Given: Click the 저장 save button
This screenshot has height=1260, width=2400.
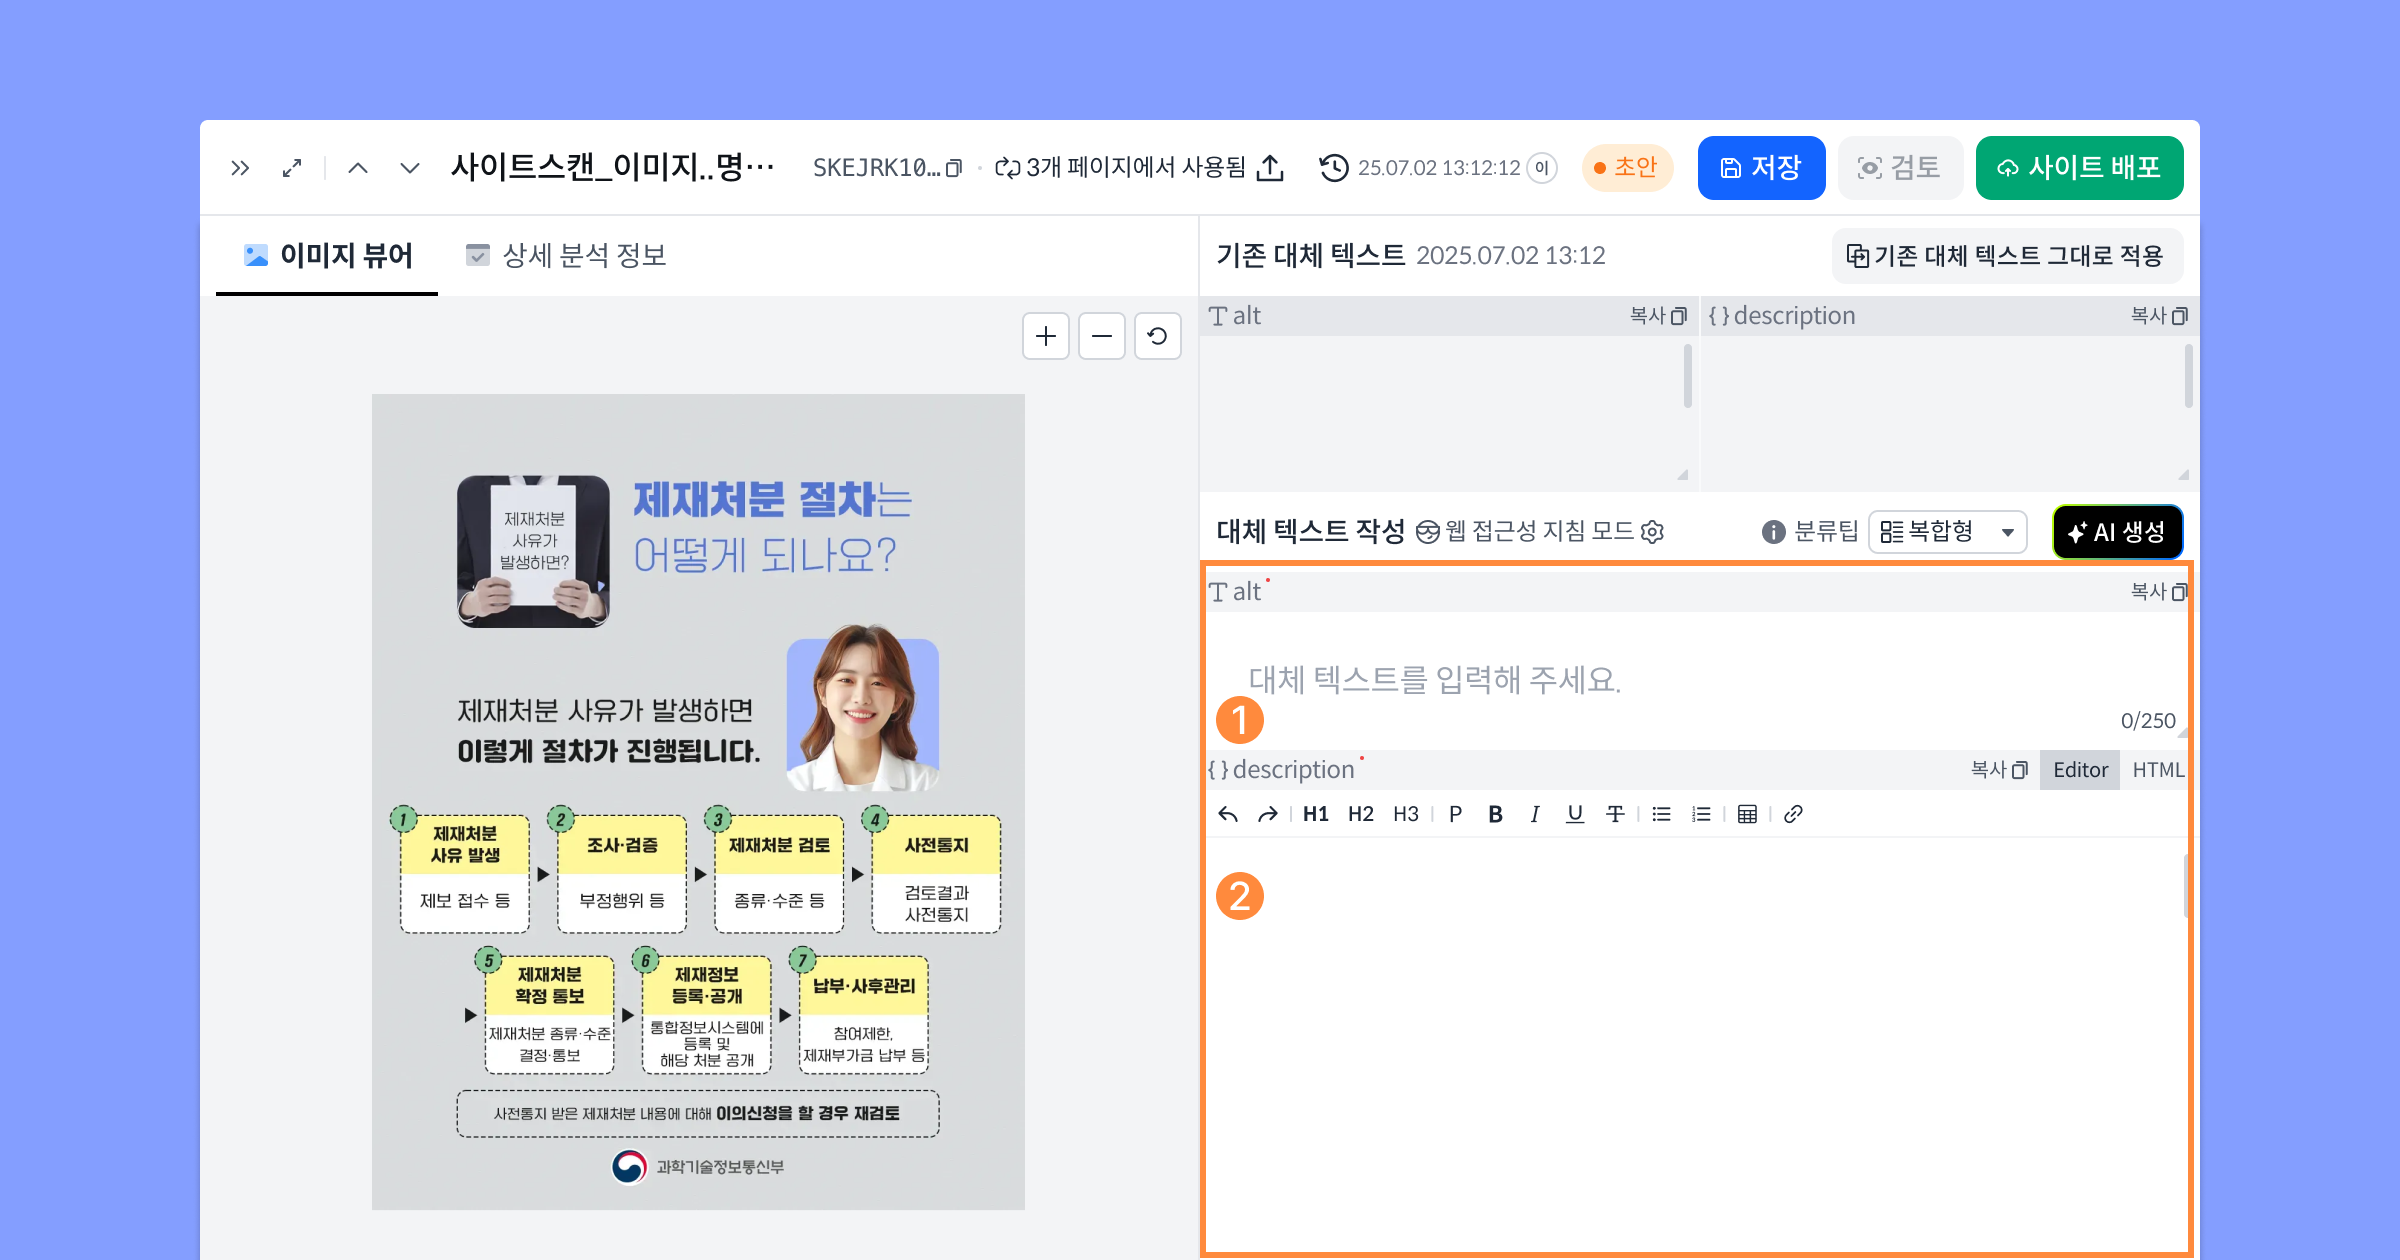Looking at the screenshot, I should pyautogui.click(x=1761, y=168).
